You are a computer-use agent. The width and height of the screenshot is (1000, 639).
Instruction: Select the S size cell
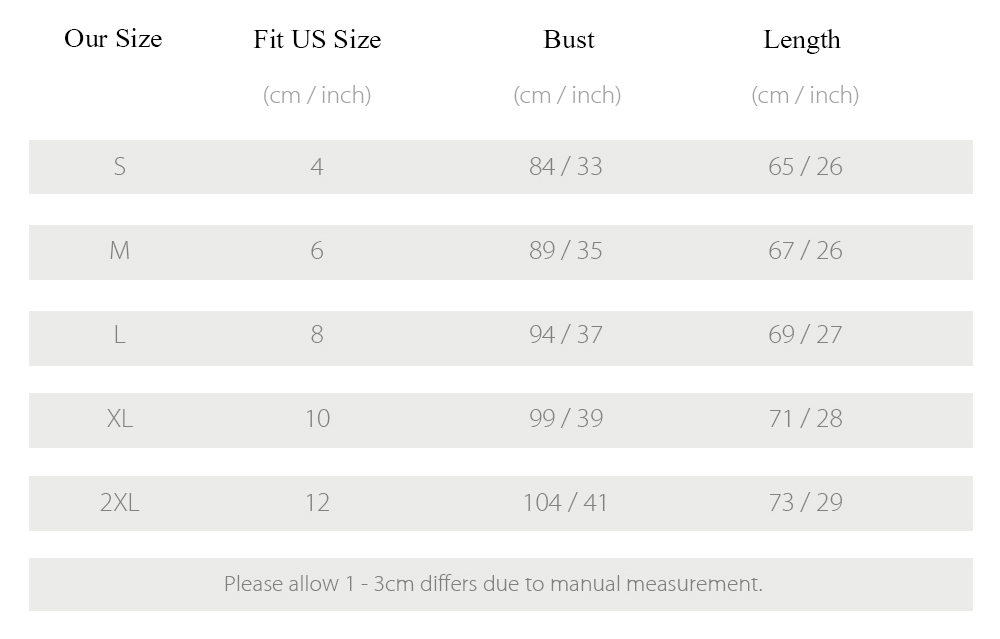click(x=119, y=167)
